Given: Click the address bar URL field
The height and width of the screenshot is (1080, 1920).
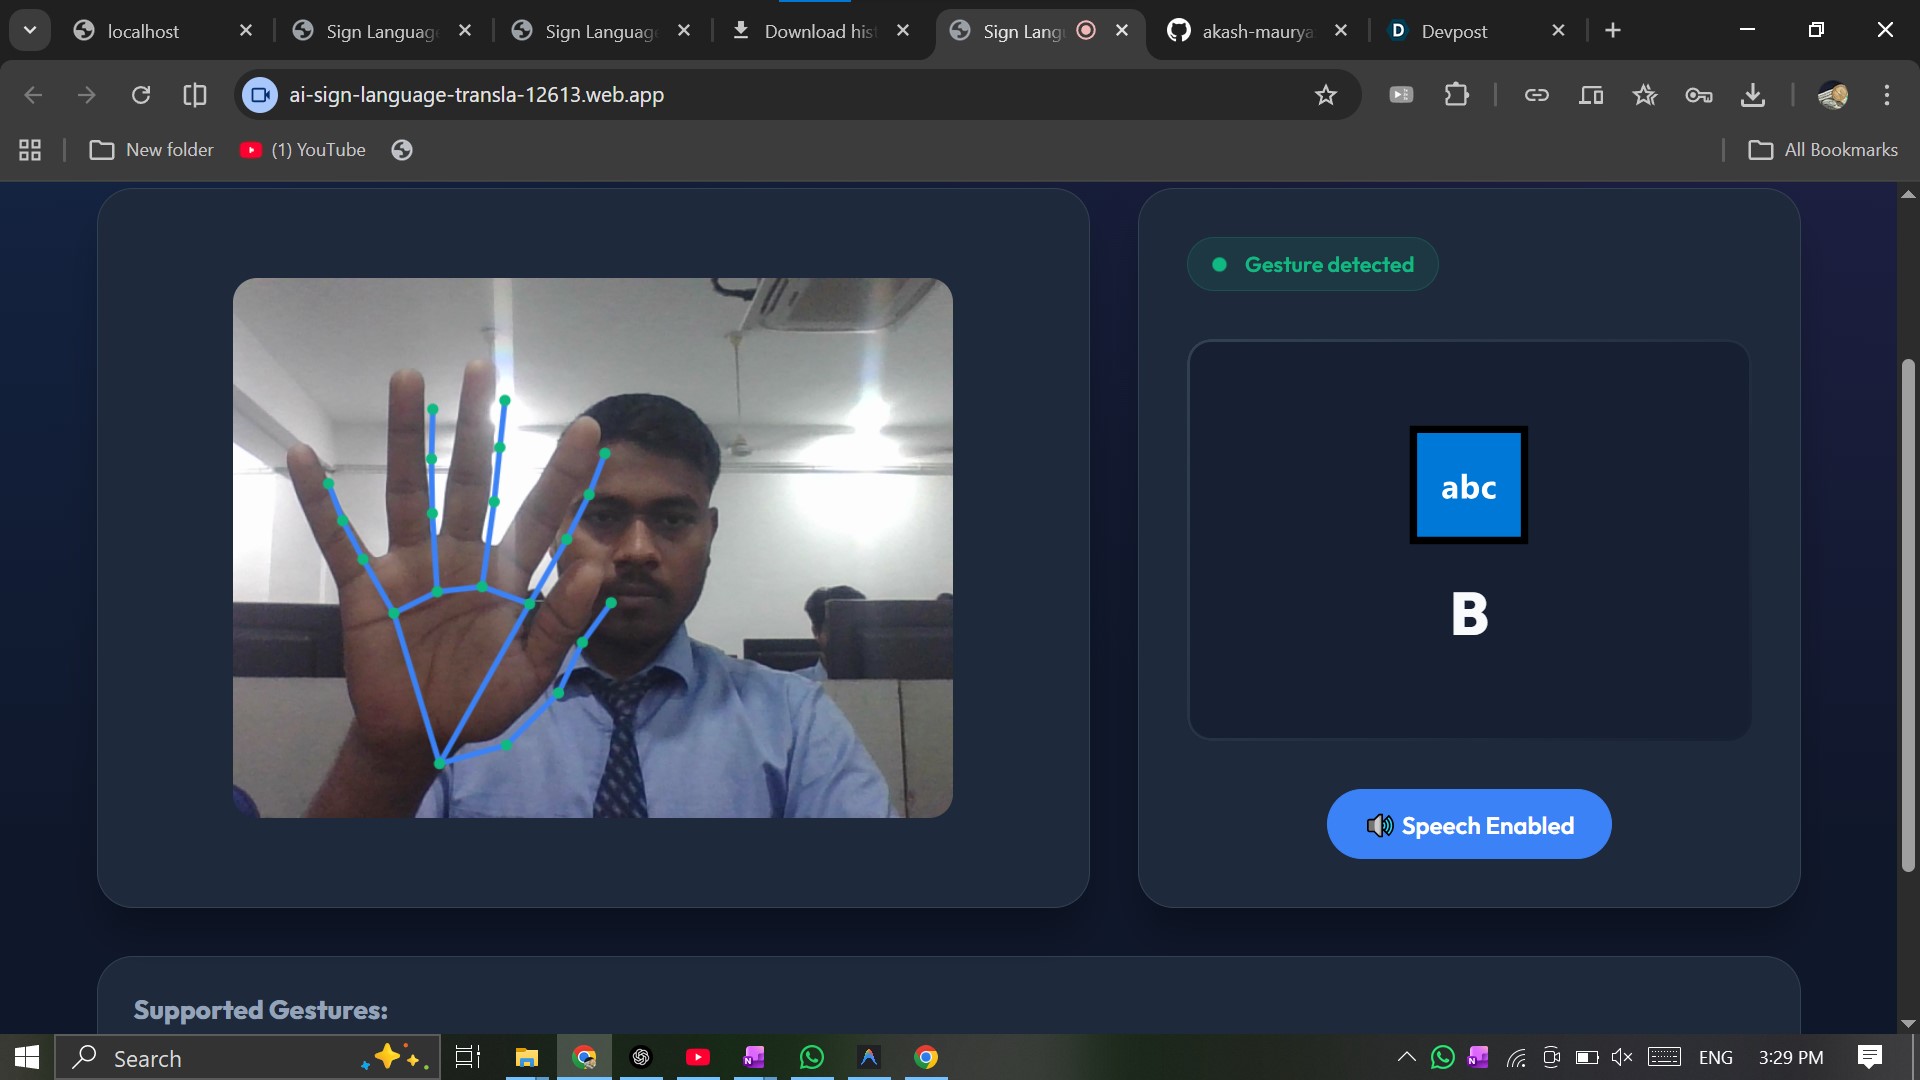Looking at the screenshot, I should coord(700,95).
